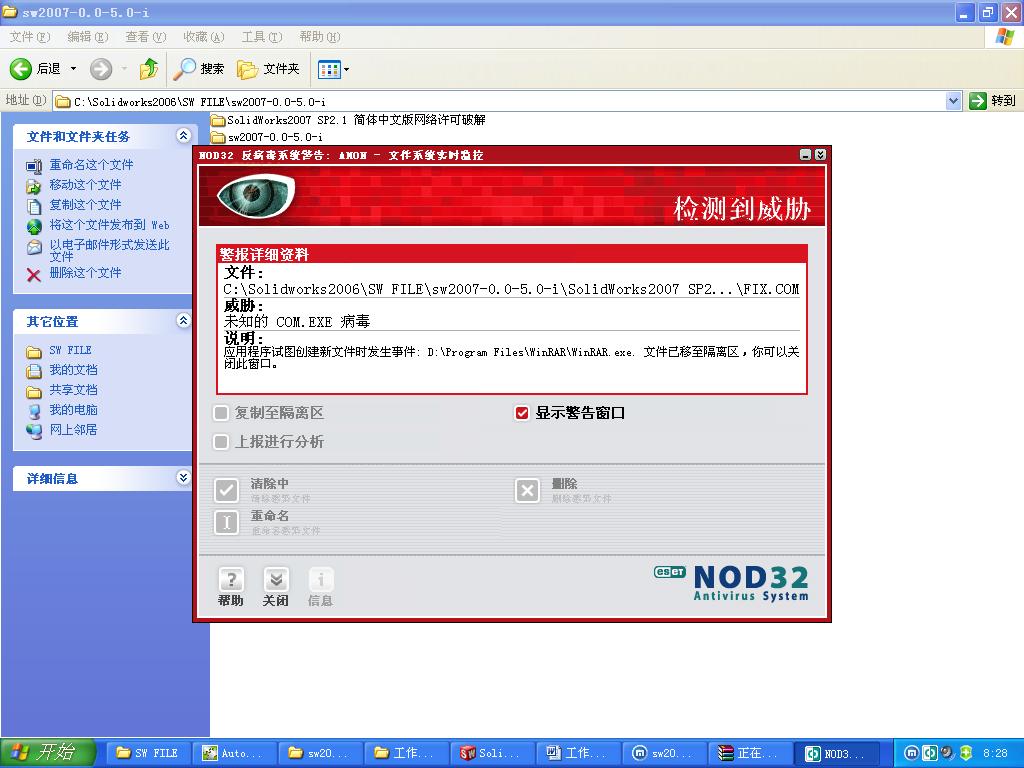Toggle 复制至隔离区 checkbox in NOD32
The image size is (1024, 768).
221,413
